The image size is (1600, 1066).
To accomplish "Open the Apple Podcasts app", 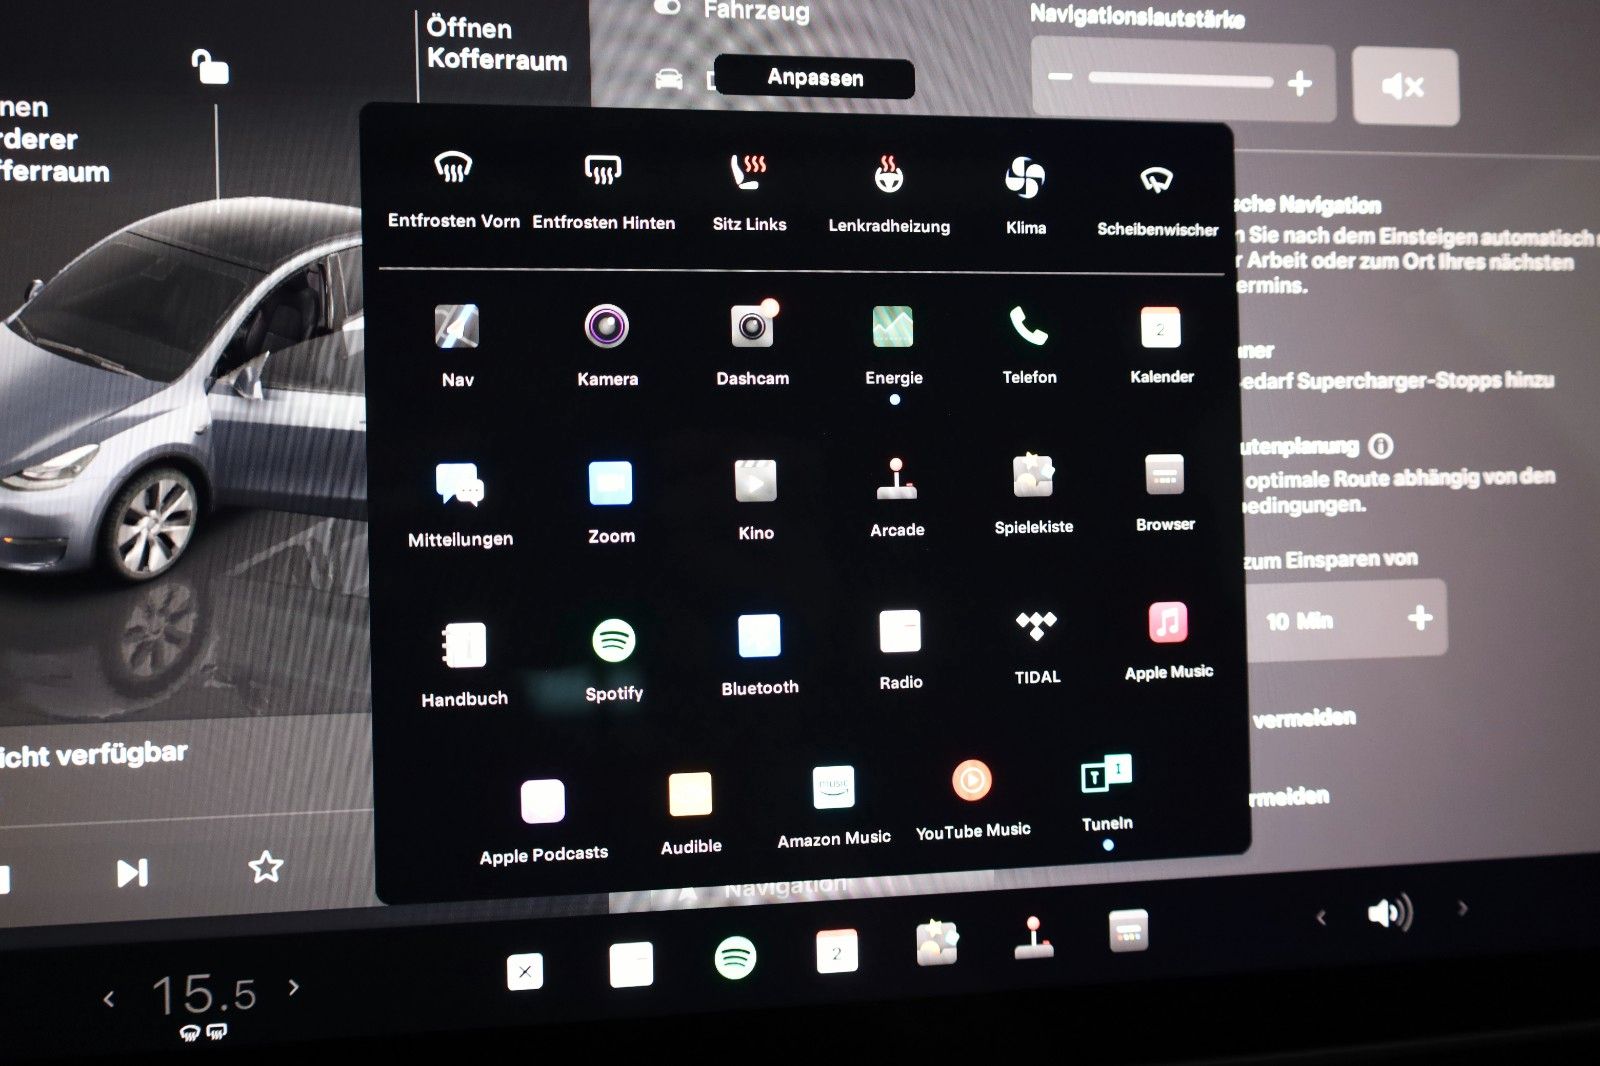I will (543, 802).
